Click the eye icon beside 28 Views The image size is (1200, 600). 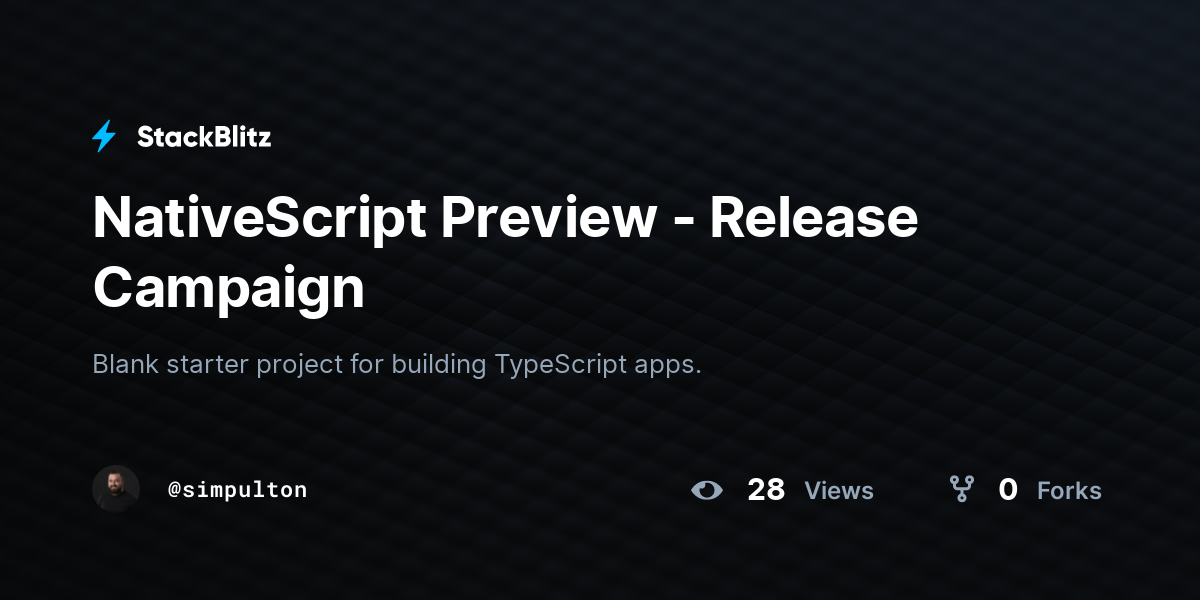(x=707, y=490)
